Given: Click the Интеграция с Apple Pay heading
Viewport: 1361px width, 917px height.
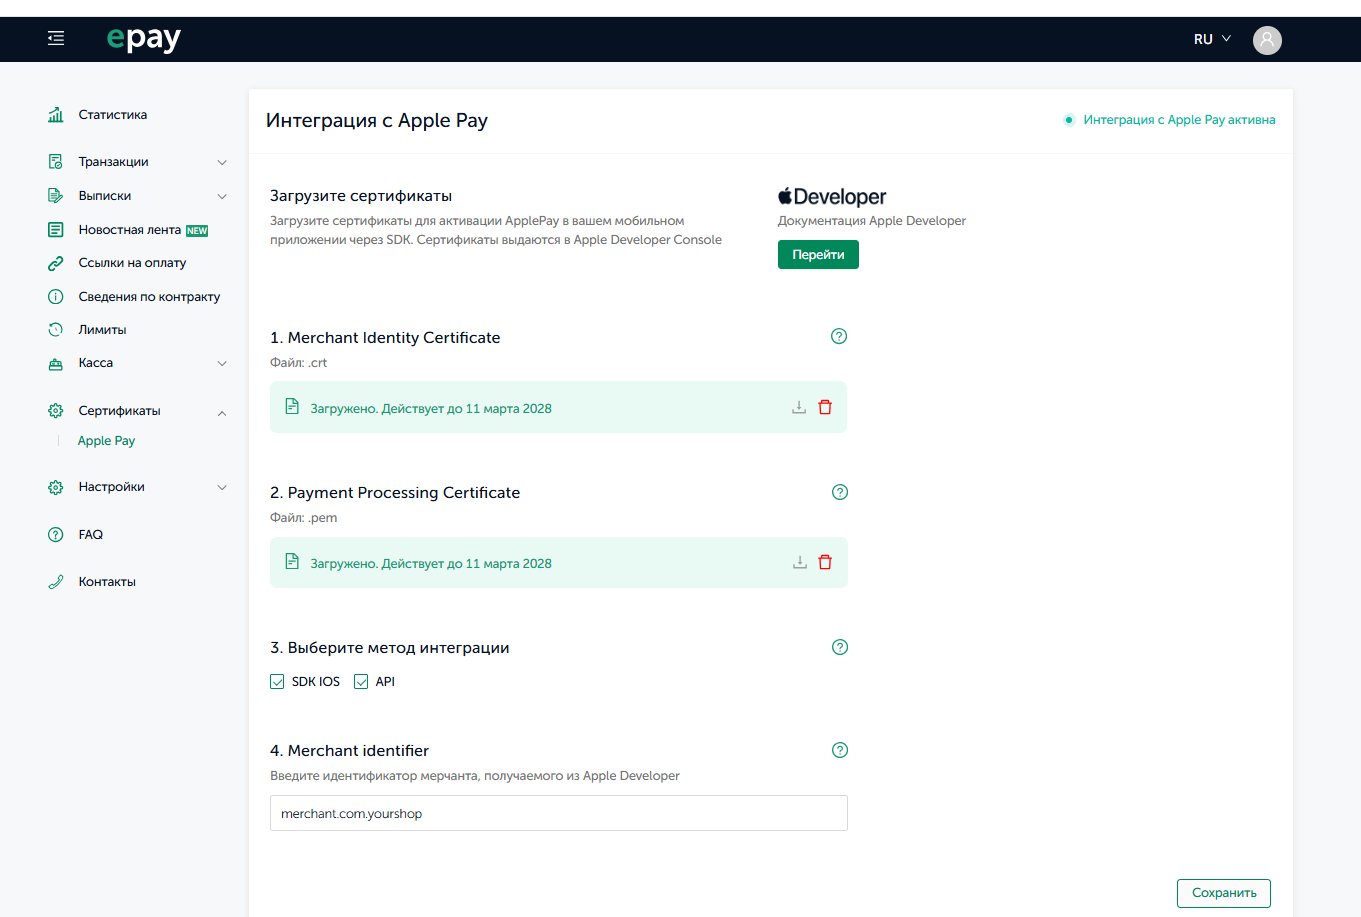Looking at the screenshot, I should (x=377, y=121).
